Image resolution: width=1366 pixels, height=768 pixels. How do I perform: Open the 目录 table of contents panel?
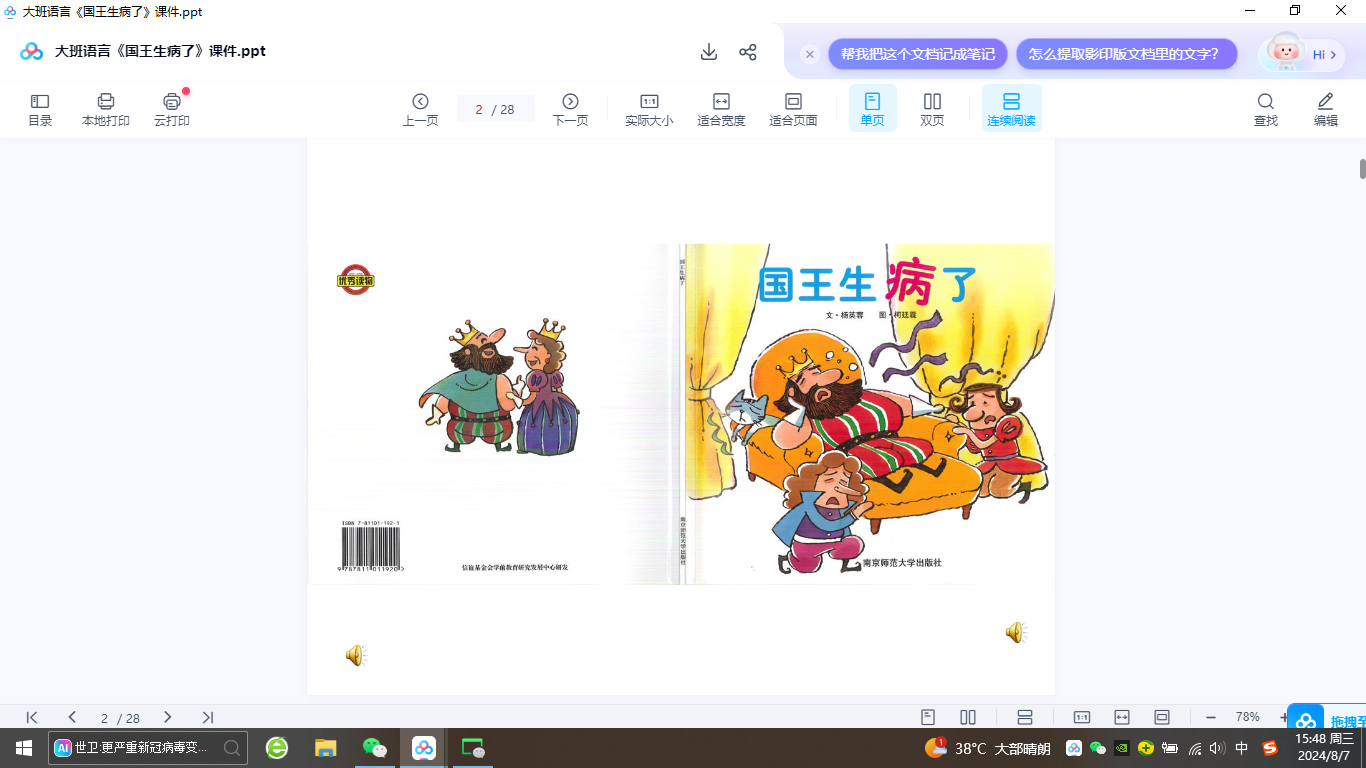coord(40,110)
